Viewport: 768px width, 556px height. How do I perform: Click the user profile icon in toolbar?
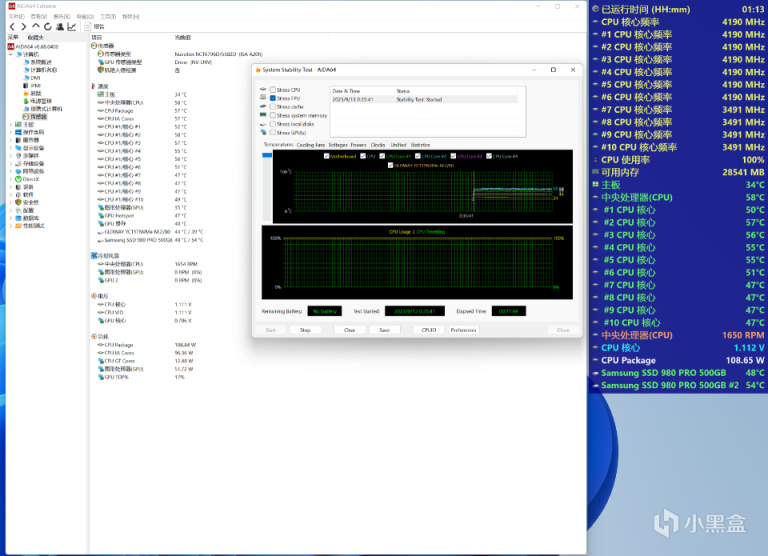(59, 26)
